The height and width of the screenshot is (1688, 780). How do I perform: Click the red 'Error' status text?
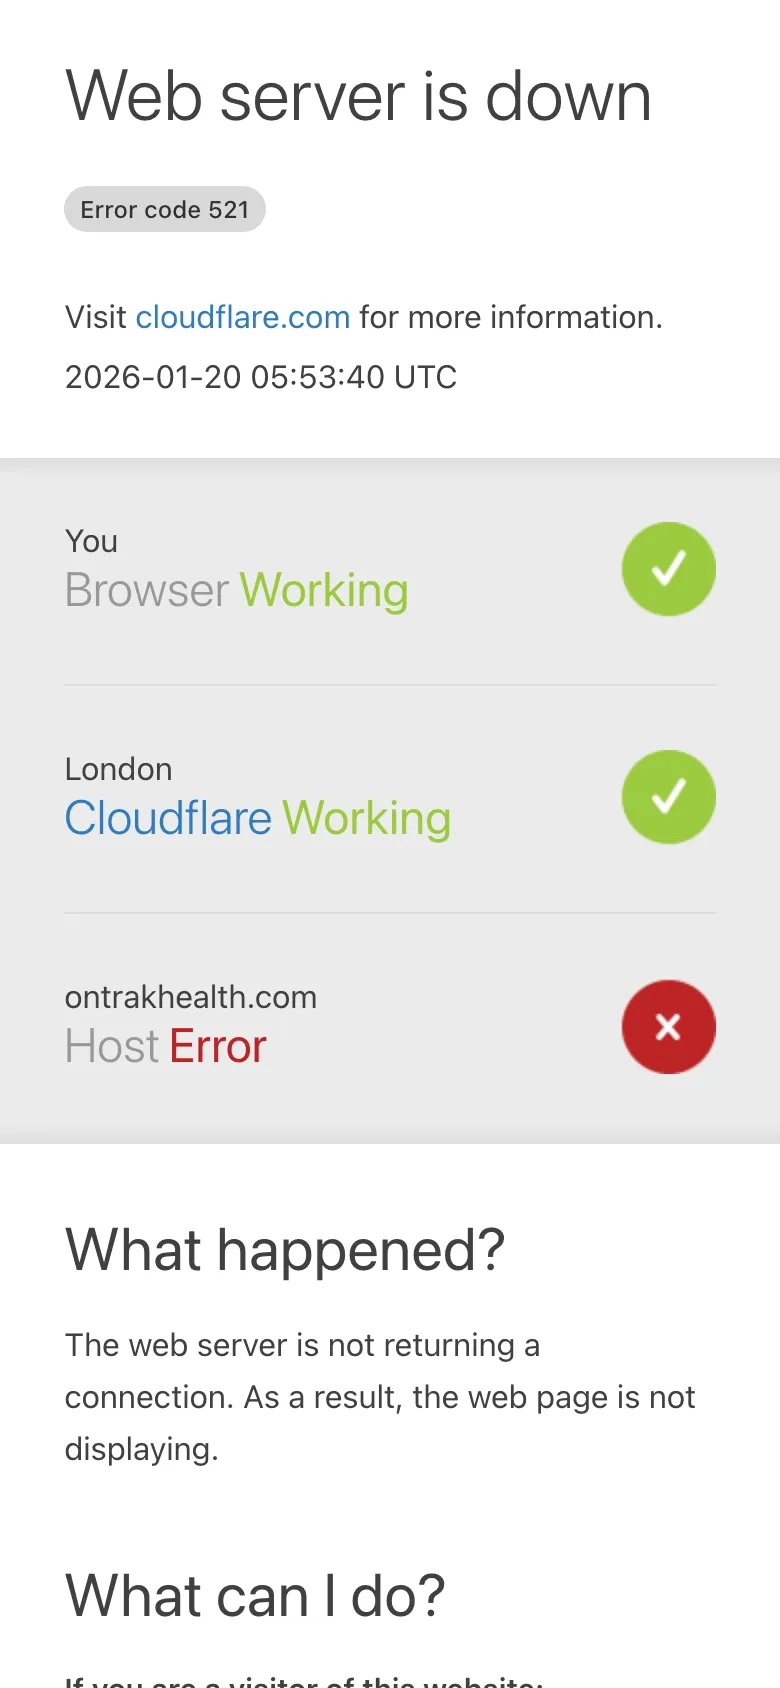click(x=218, y=1047)
